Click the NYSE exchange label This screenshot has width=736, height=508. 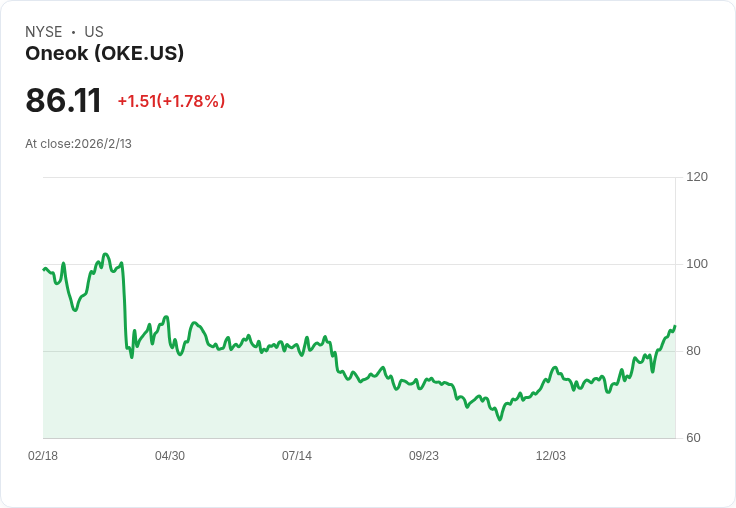click(44, 32)
